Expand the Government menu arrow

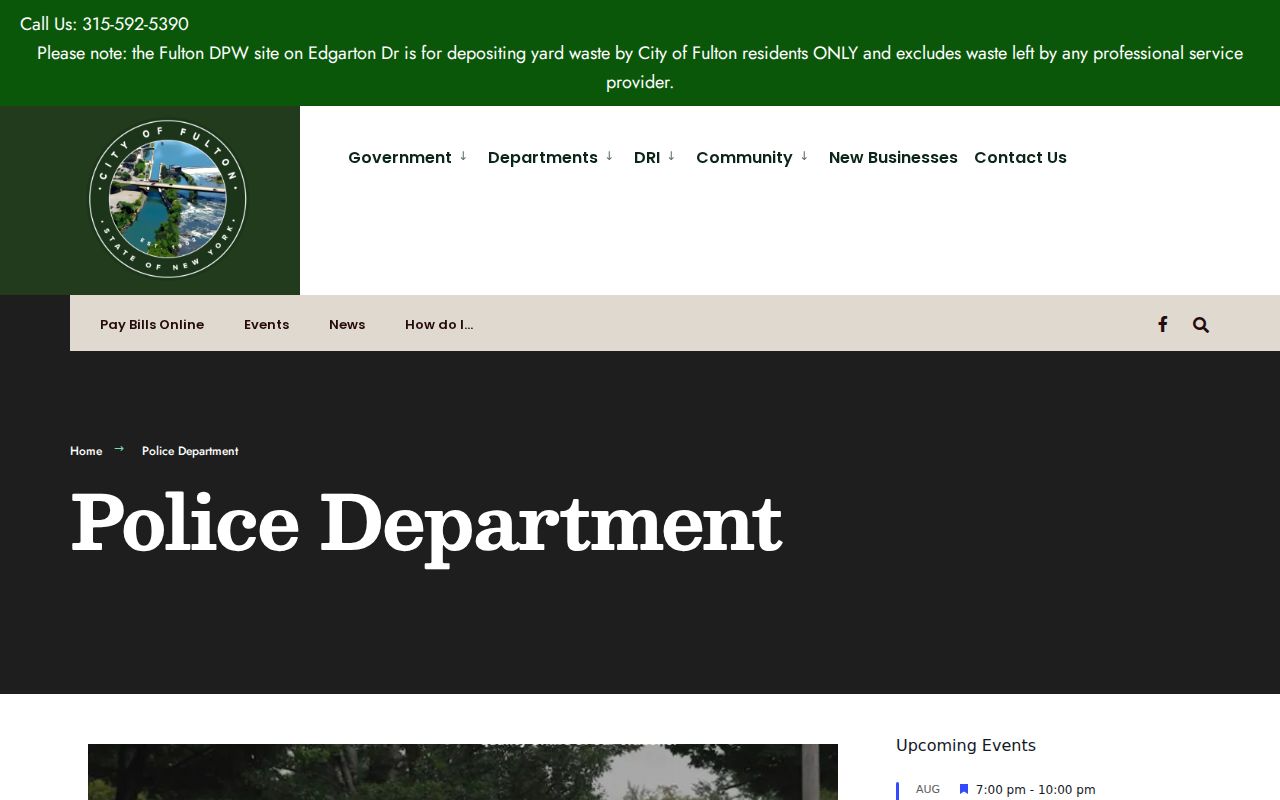463,156
